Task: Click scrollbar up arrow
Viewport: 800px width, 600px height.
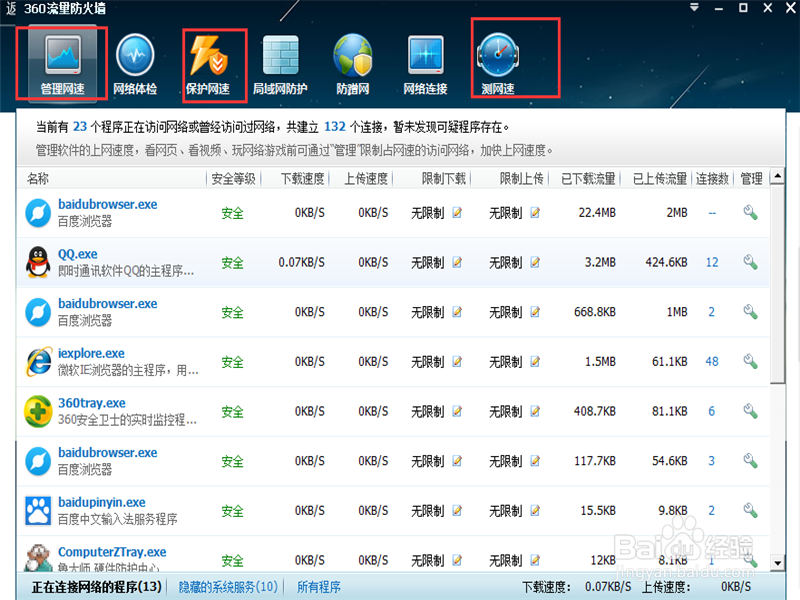Action: tap(777, 177)
